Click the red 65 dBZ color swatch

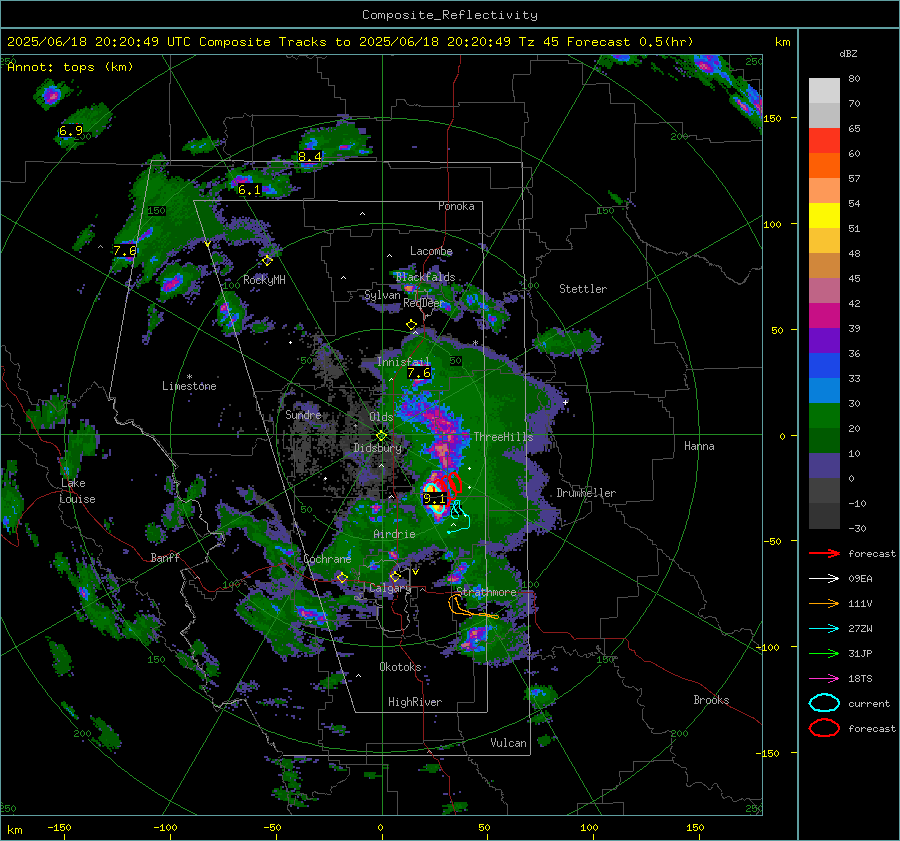pos(824,141)
